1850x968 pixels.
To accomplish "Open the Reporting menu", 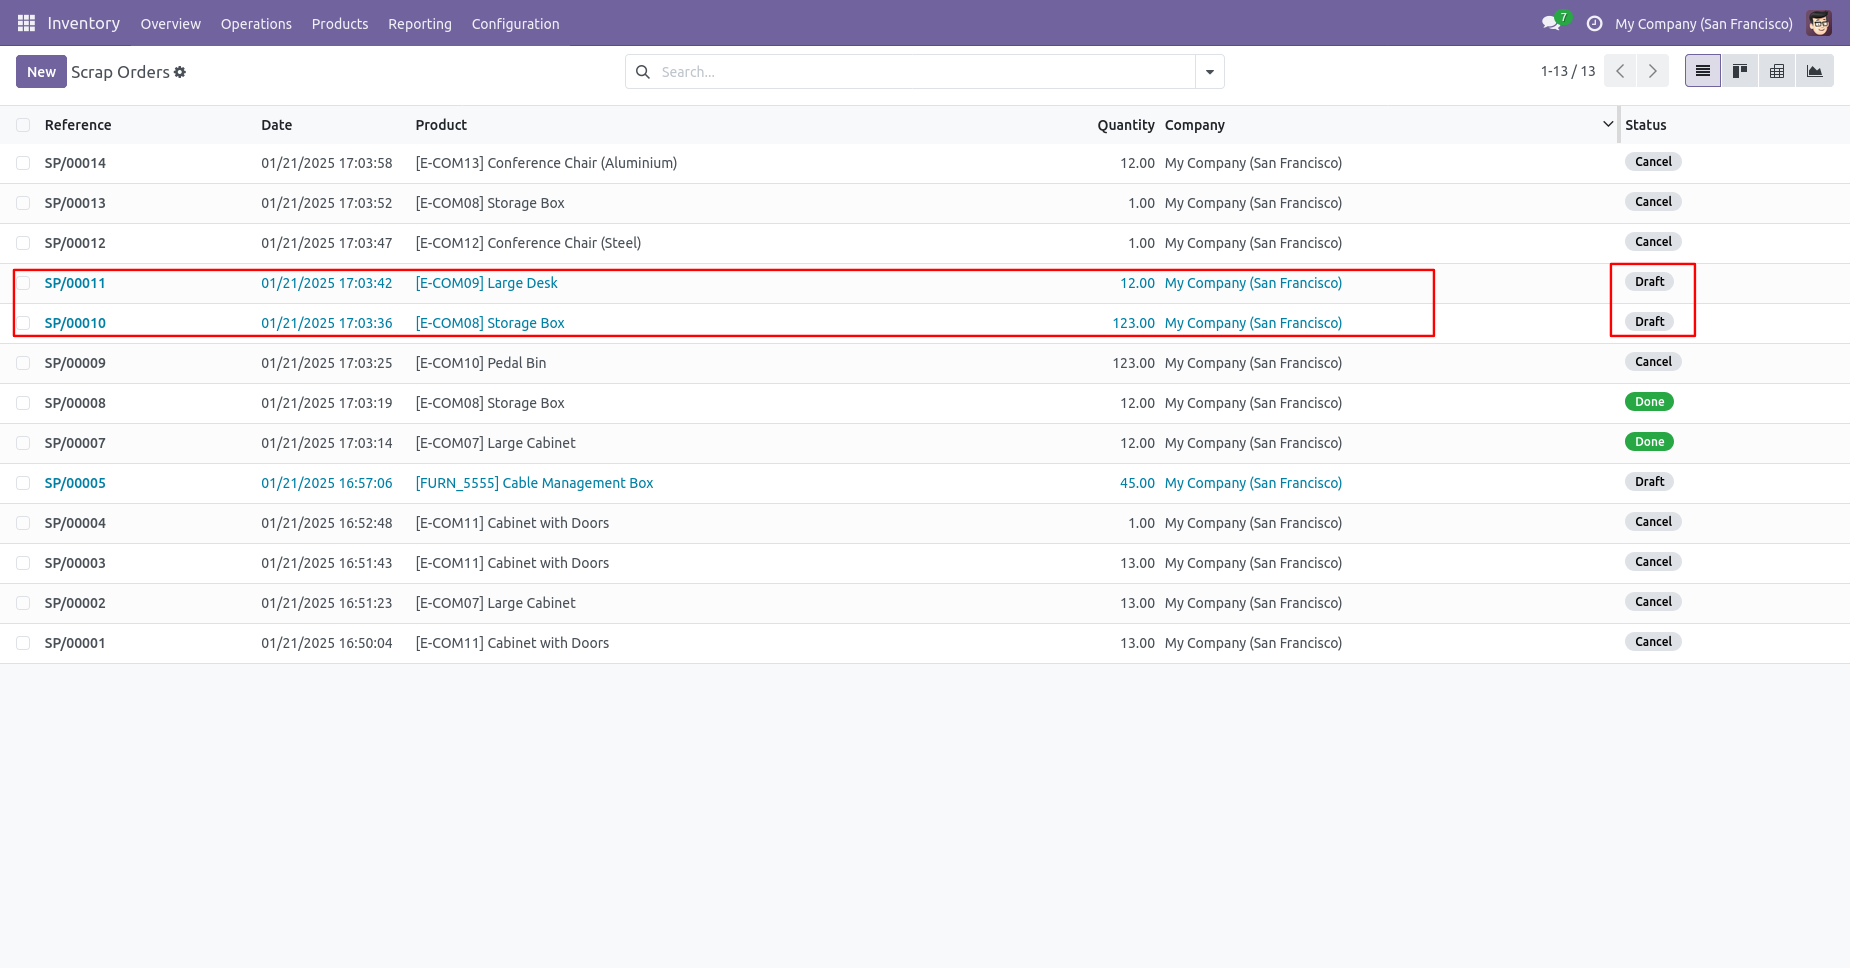I will point(419,23).
